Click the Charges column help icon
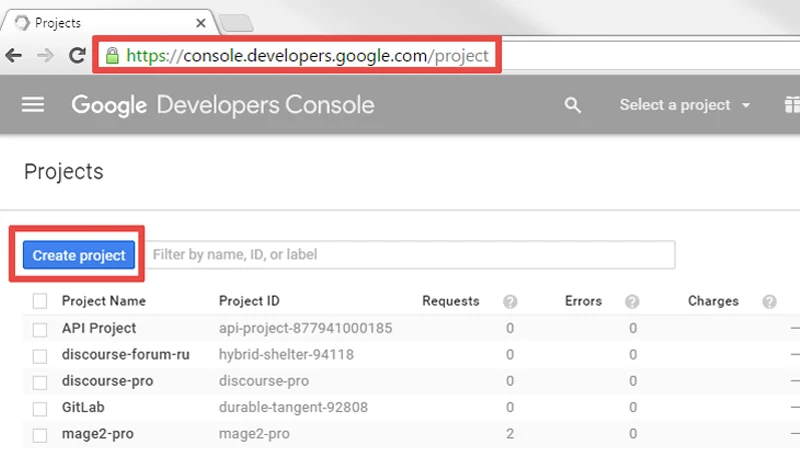This screenshot has height=450, width=800. [769, 301]
